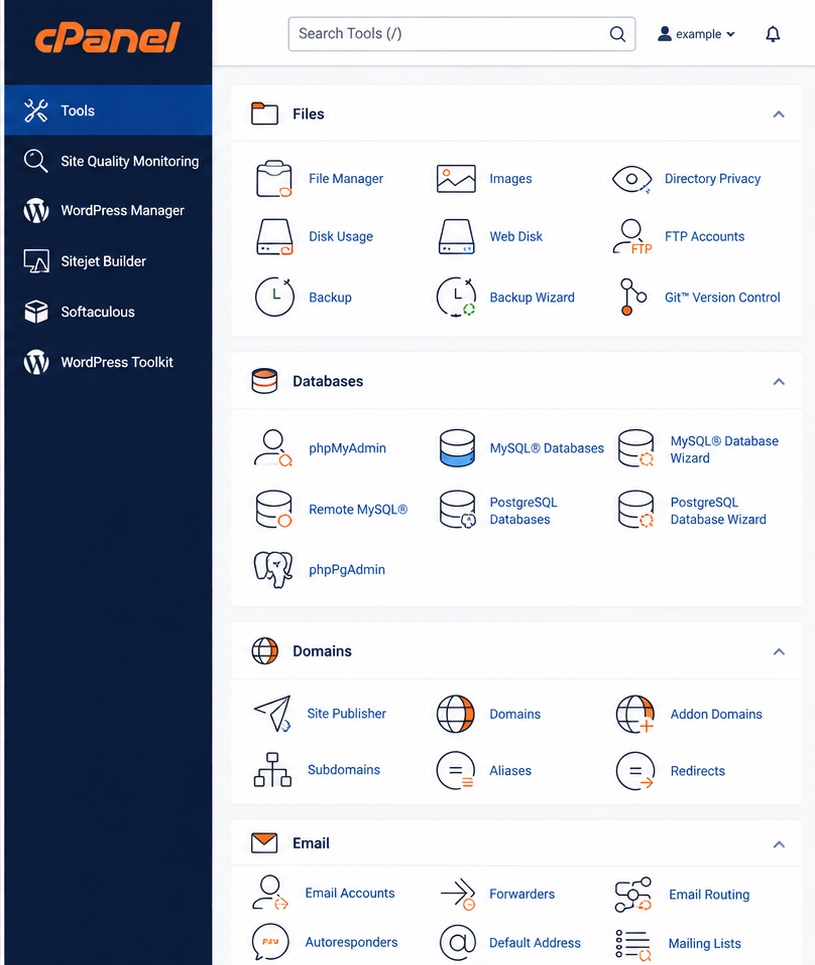Screen dimensions: 815x965
Task: Click the Files section header title
Action: (x=308, y=114)
